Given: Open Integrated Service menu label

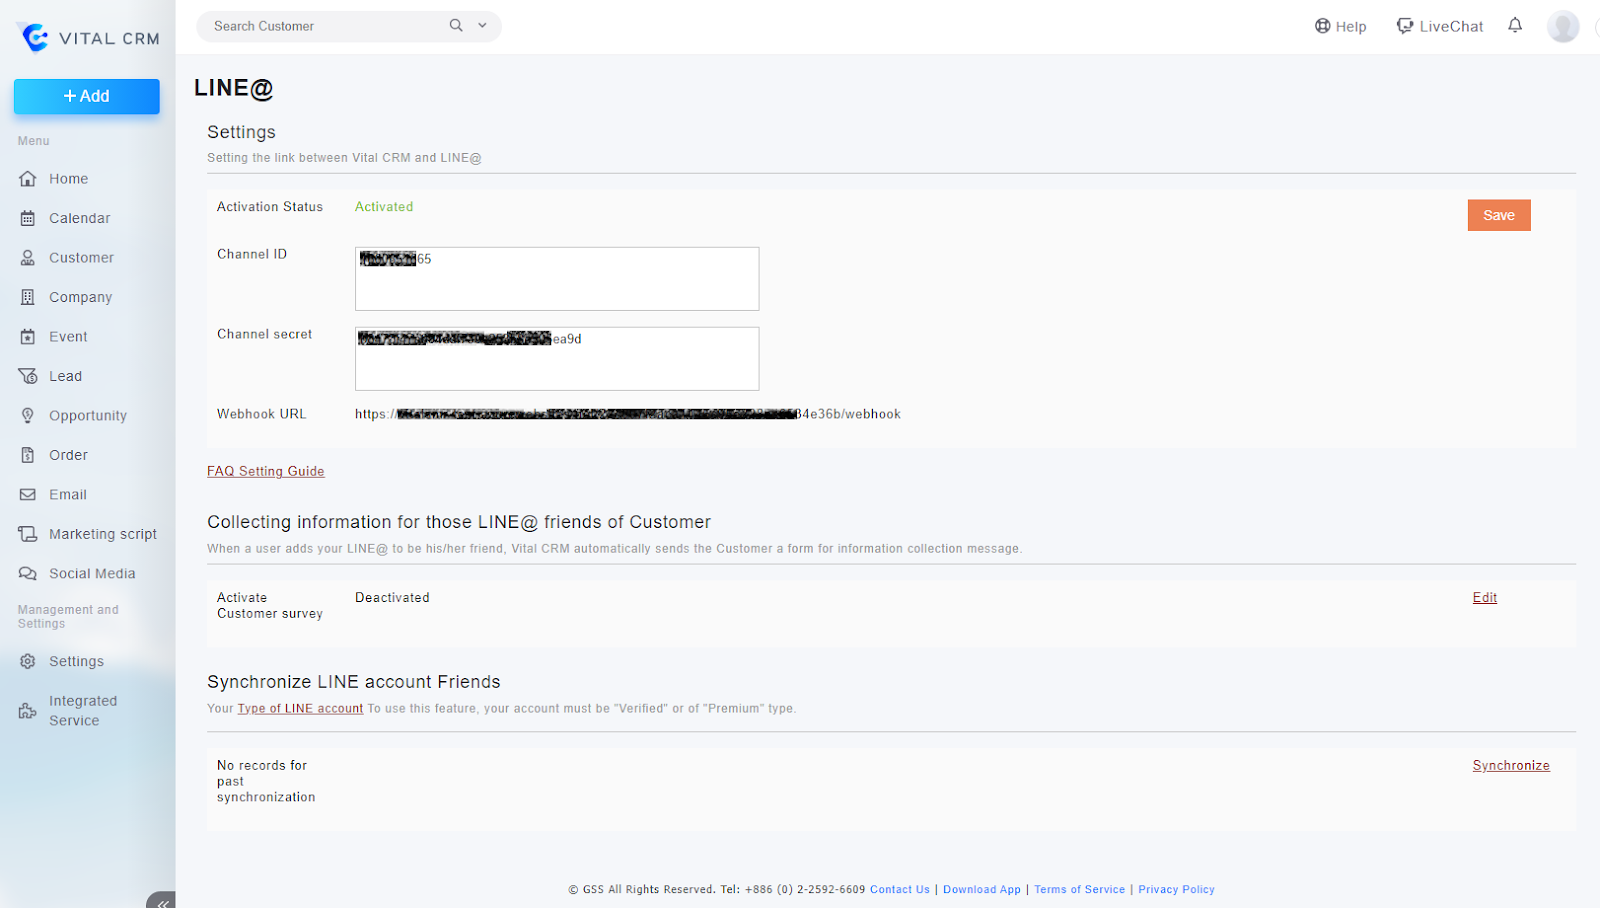Looking at the screenshot, I should pos(83,711).
